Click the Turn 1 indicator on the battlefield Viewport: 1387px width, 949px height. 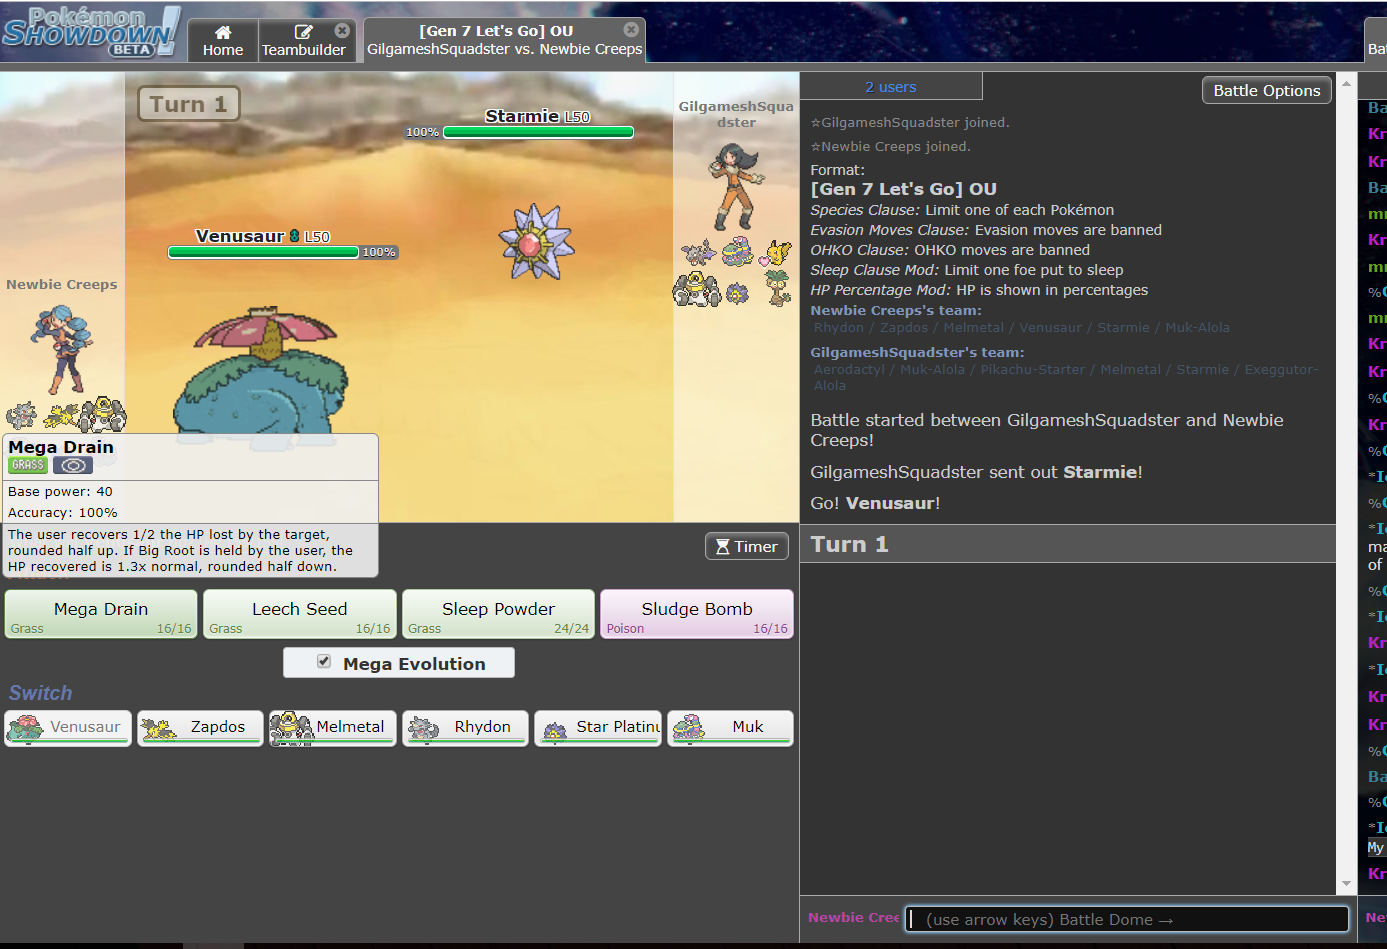188,104
